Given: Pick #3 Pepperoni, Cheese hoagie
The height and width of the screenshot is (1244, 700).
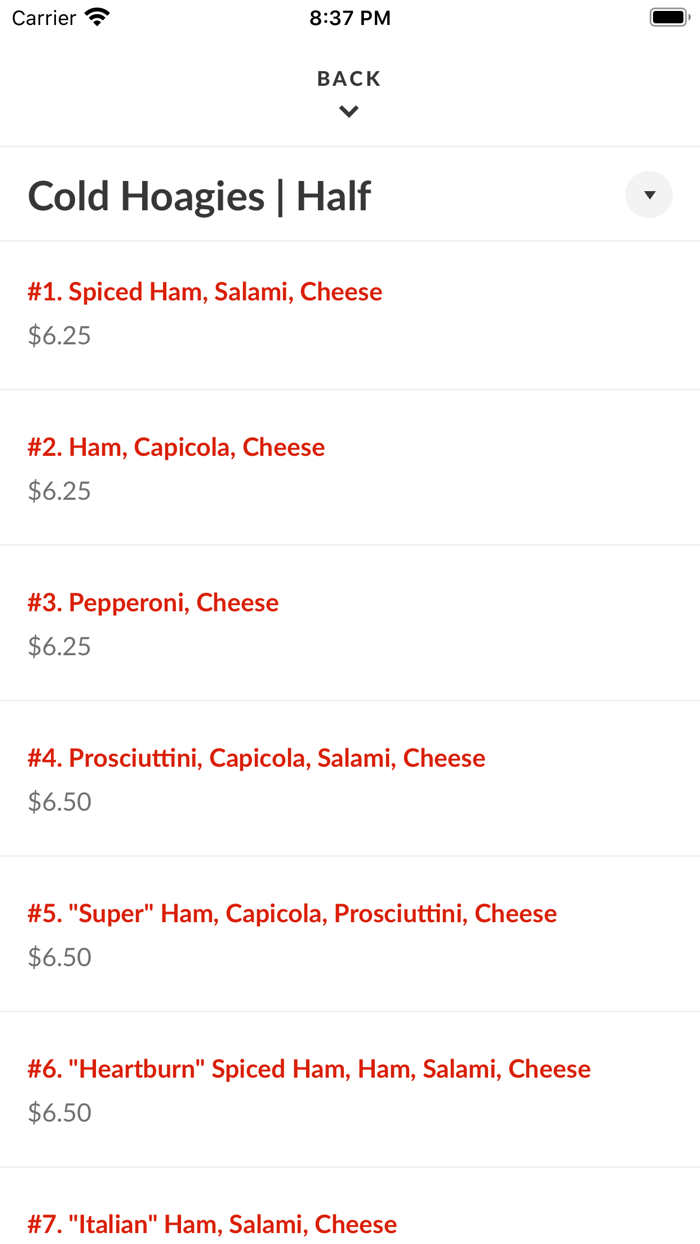Looking at the screenshot, I should point(153,603).
